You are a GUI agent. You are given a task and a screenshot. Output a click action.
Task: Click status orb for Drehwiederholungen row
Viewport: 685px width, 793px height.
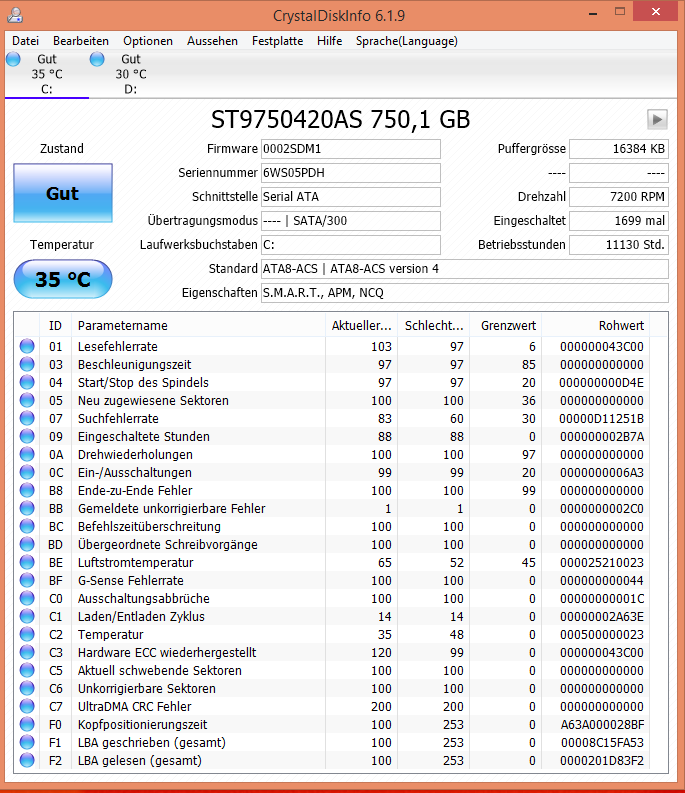pyautogui.click(x=27, y=454)
